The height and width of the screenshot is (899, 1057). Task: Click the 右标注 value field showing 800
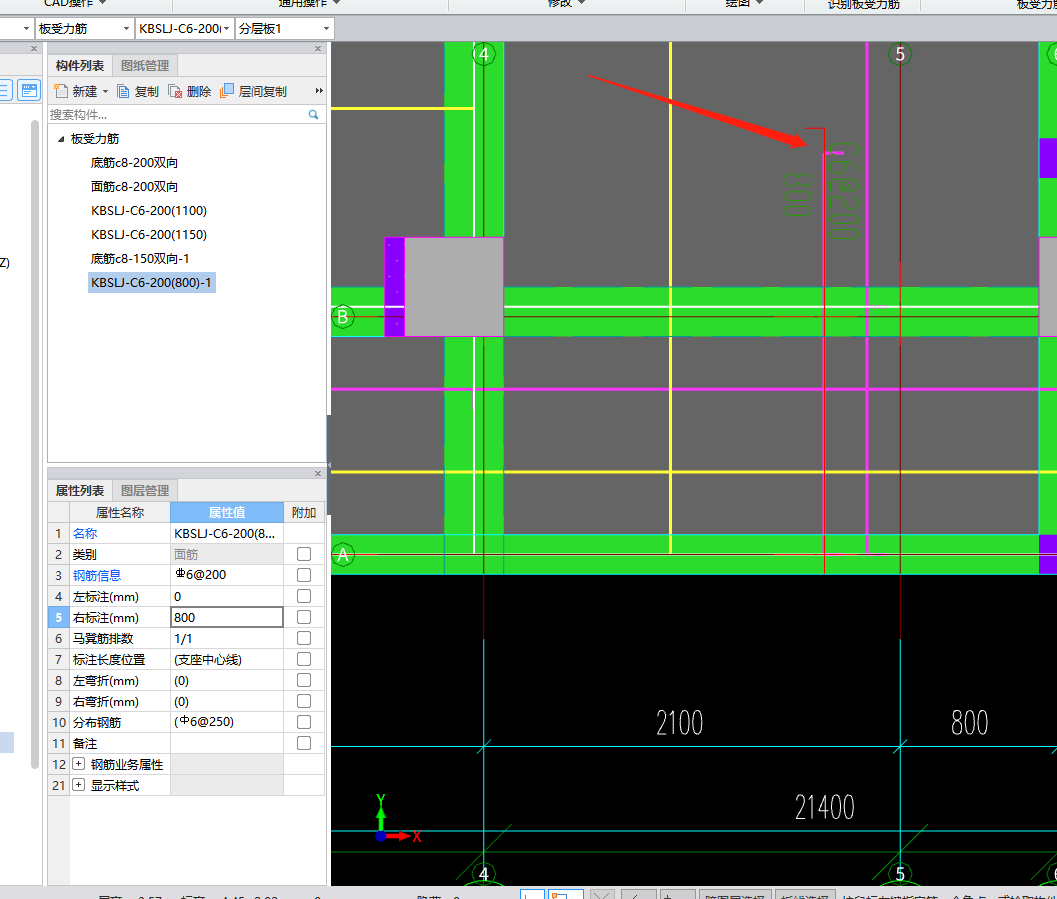pyautogui.click(x=226, y=617)
